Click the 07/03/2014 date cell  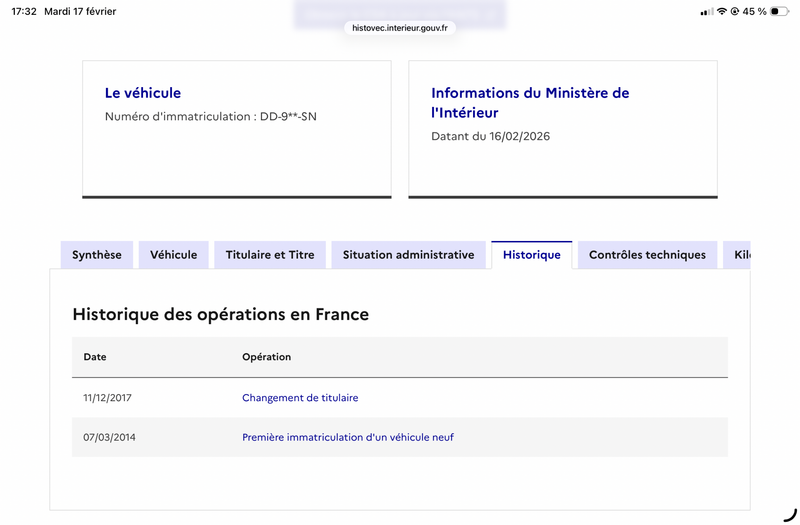pyautogui.click(x=109, y=437)
